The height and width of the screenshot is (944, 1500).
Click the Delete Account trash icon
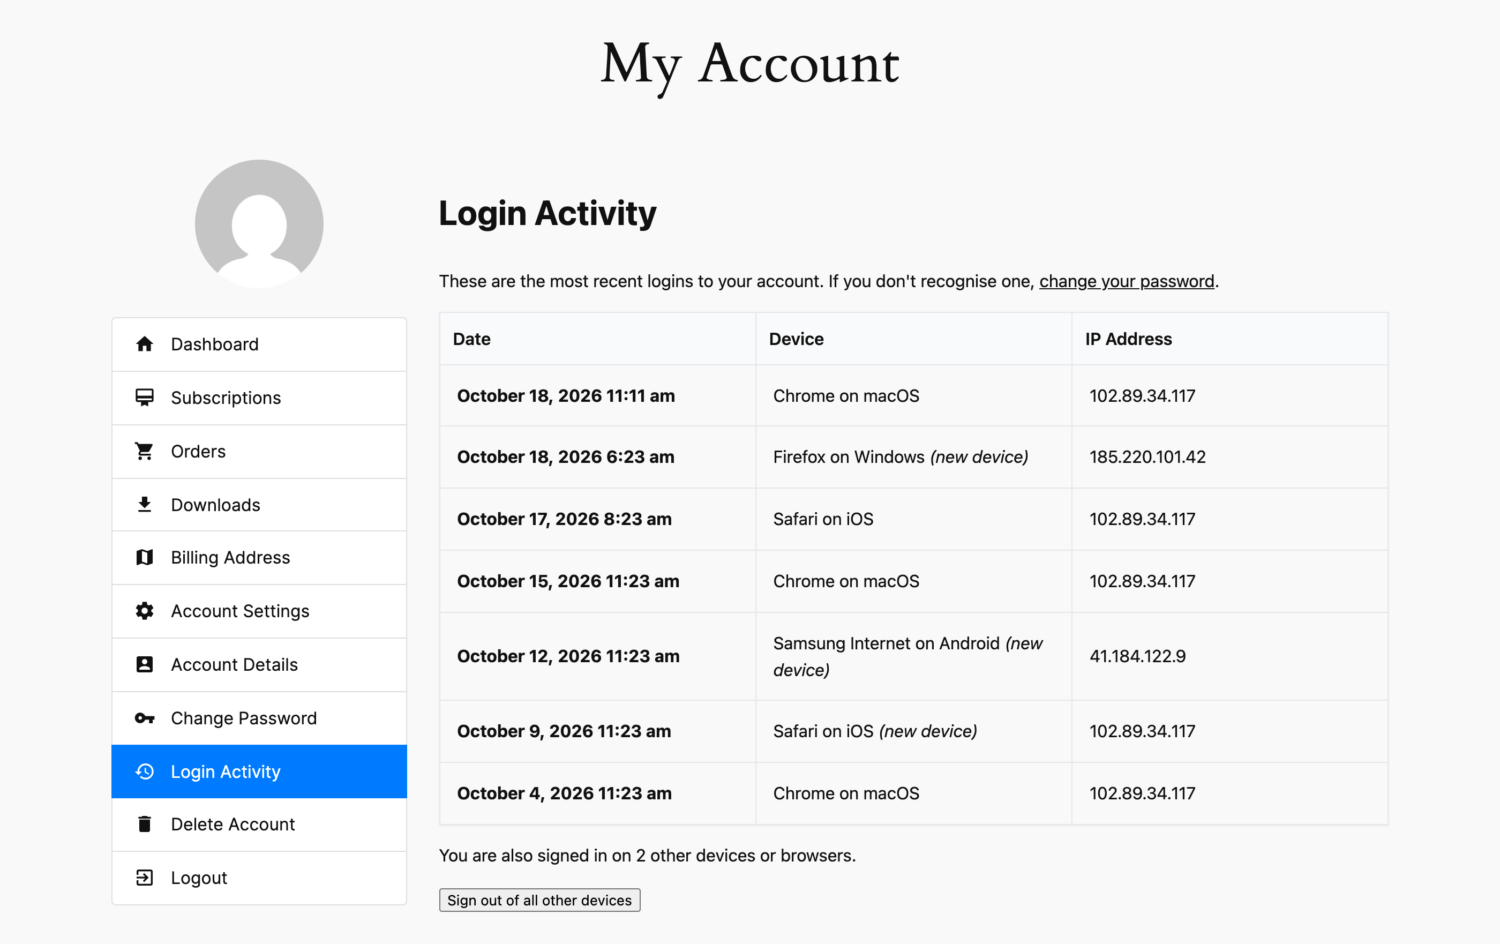(145, 824)
